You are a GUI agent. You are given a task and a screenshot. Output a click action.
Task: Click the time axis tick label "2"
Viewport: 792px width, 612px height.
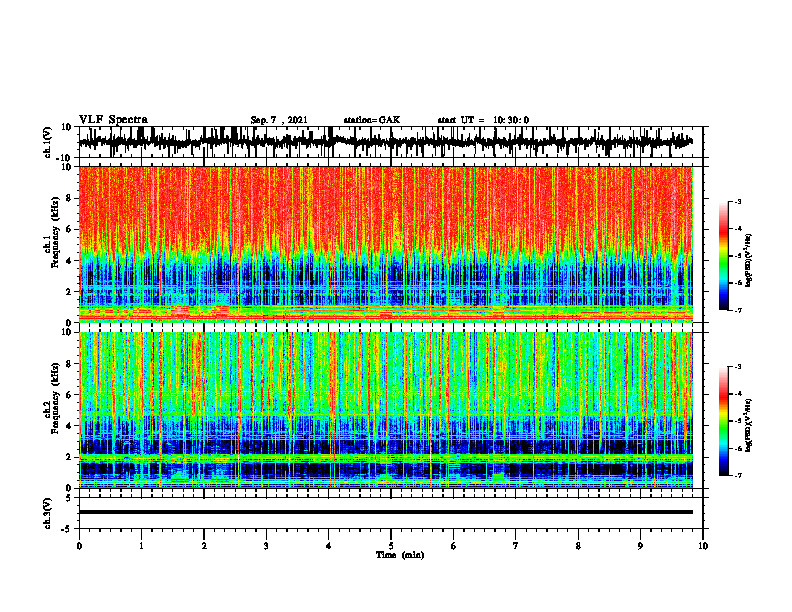[x=204, y=546]
